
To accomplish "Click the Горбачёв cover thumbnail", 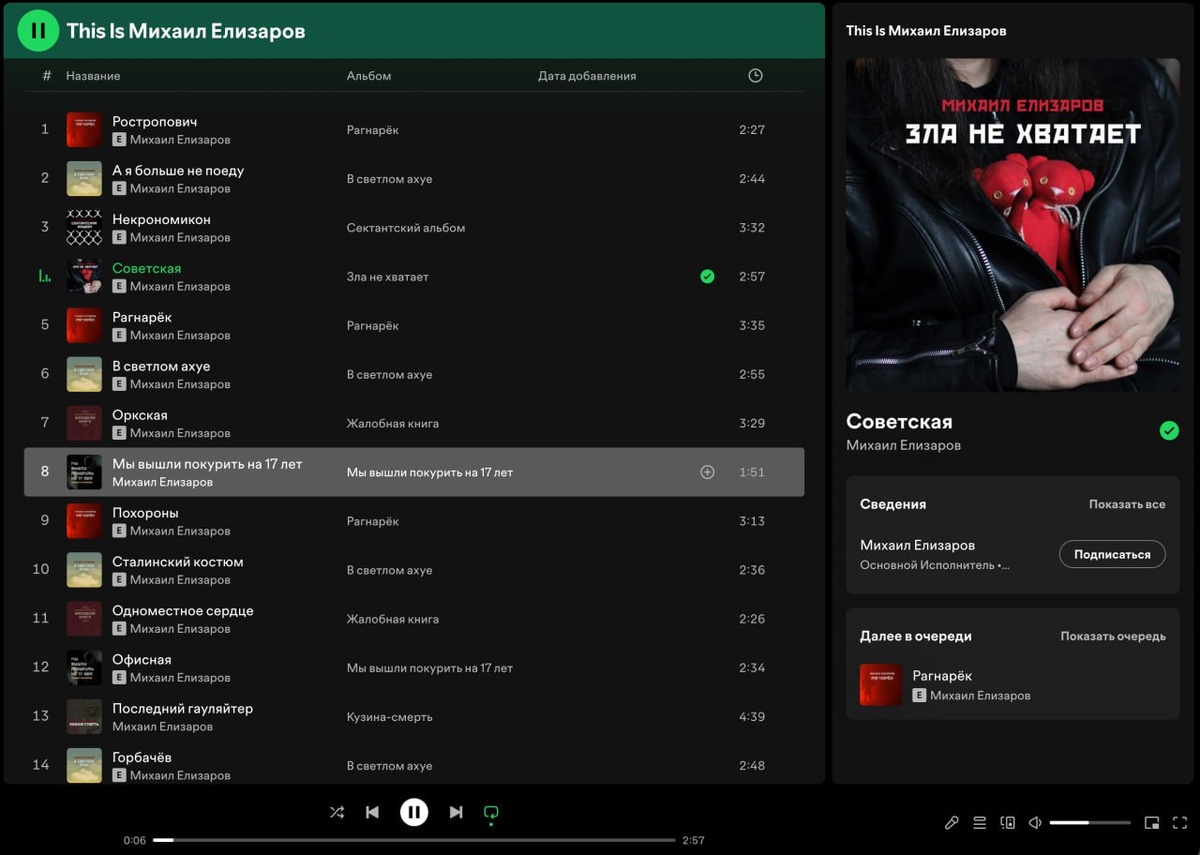I will pos(84,766).
